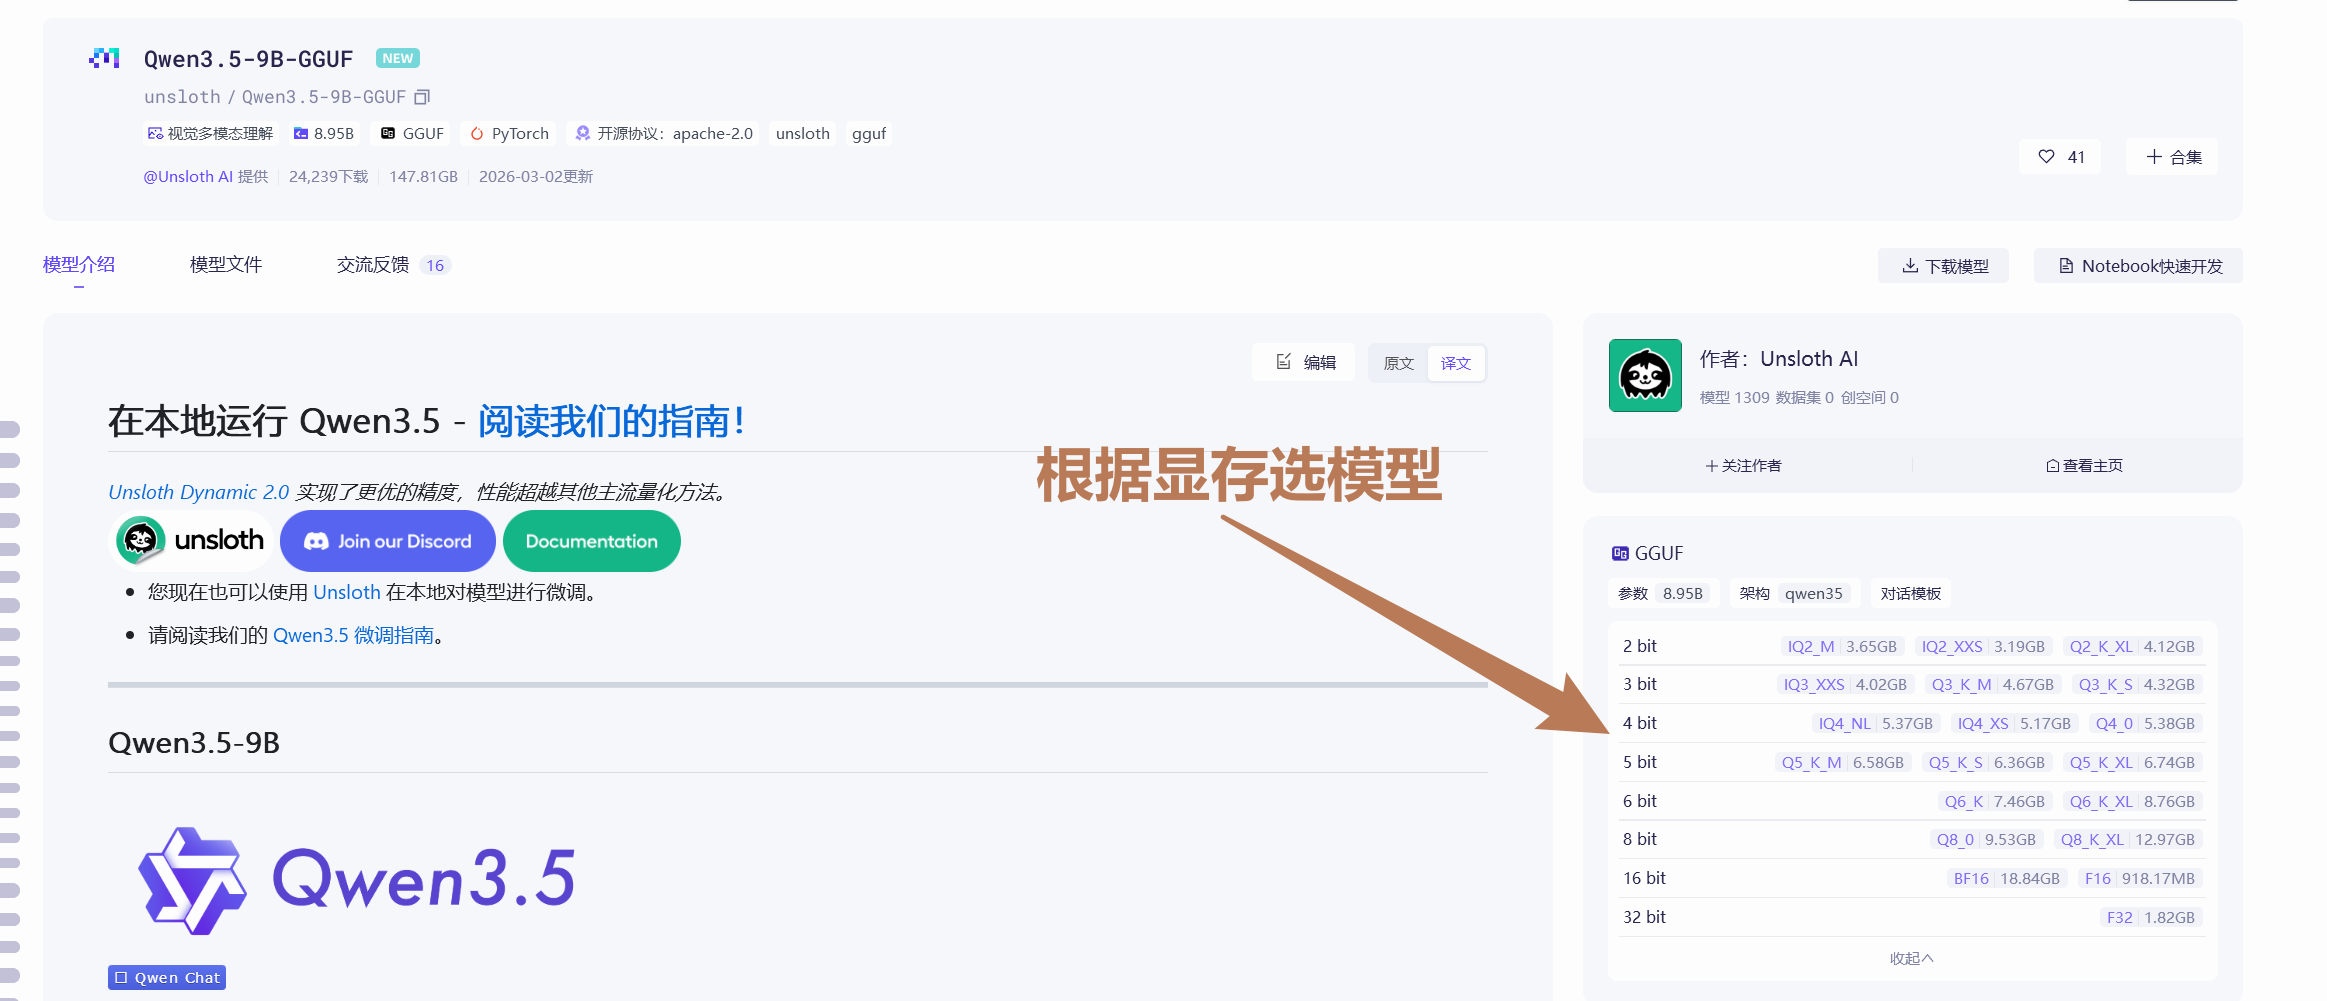Viewport: 2327px width, 1001px height.
Task: Click the 8.95B parameter tag in header
Action: pyautogui.click(x=324, y=134)
